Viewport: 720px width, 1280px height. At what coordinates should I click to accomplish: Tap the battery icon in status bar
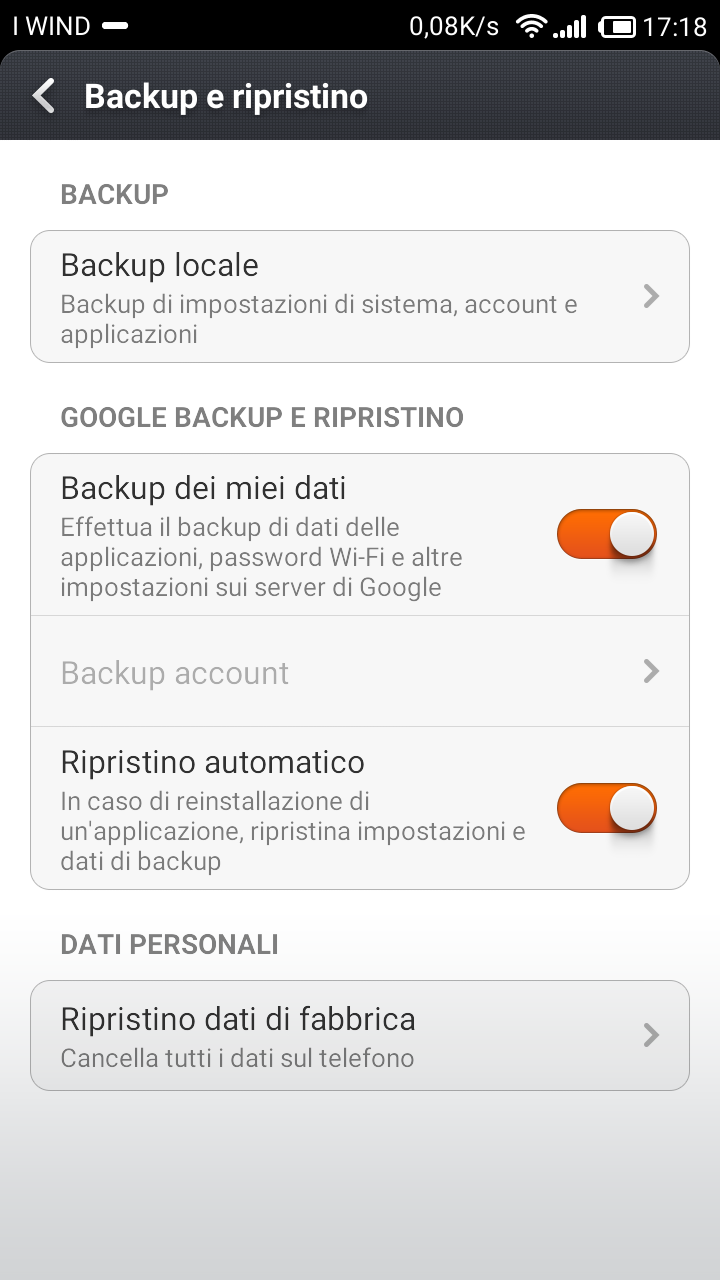pos(618,27)
